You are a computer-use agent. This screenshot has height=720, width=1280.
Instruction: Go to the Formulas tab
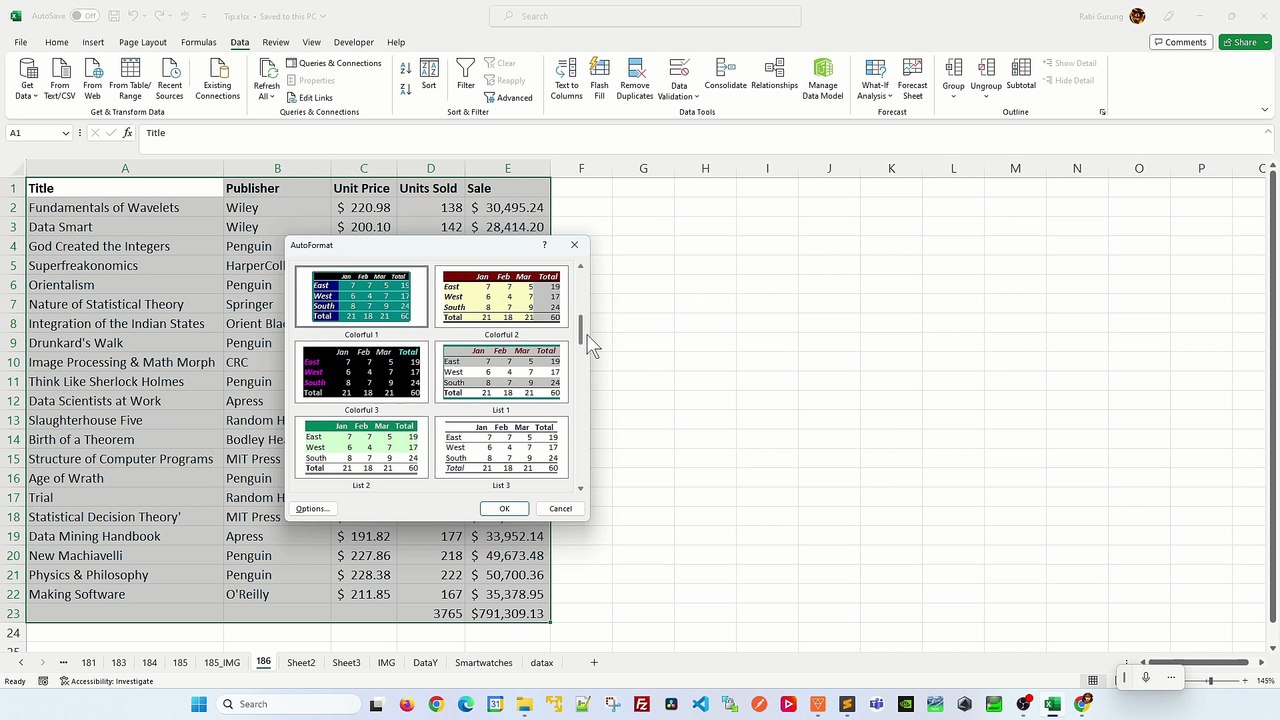click(x=198, y=42)
